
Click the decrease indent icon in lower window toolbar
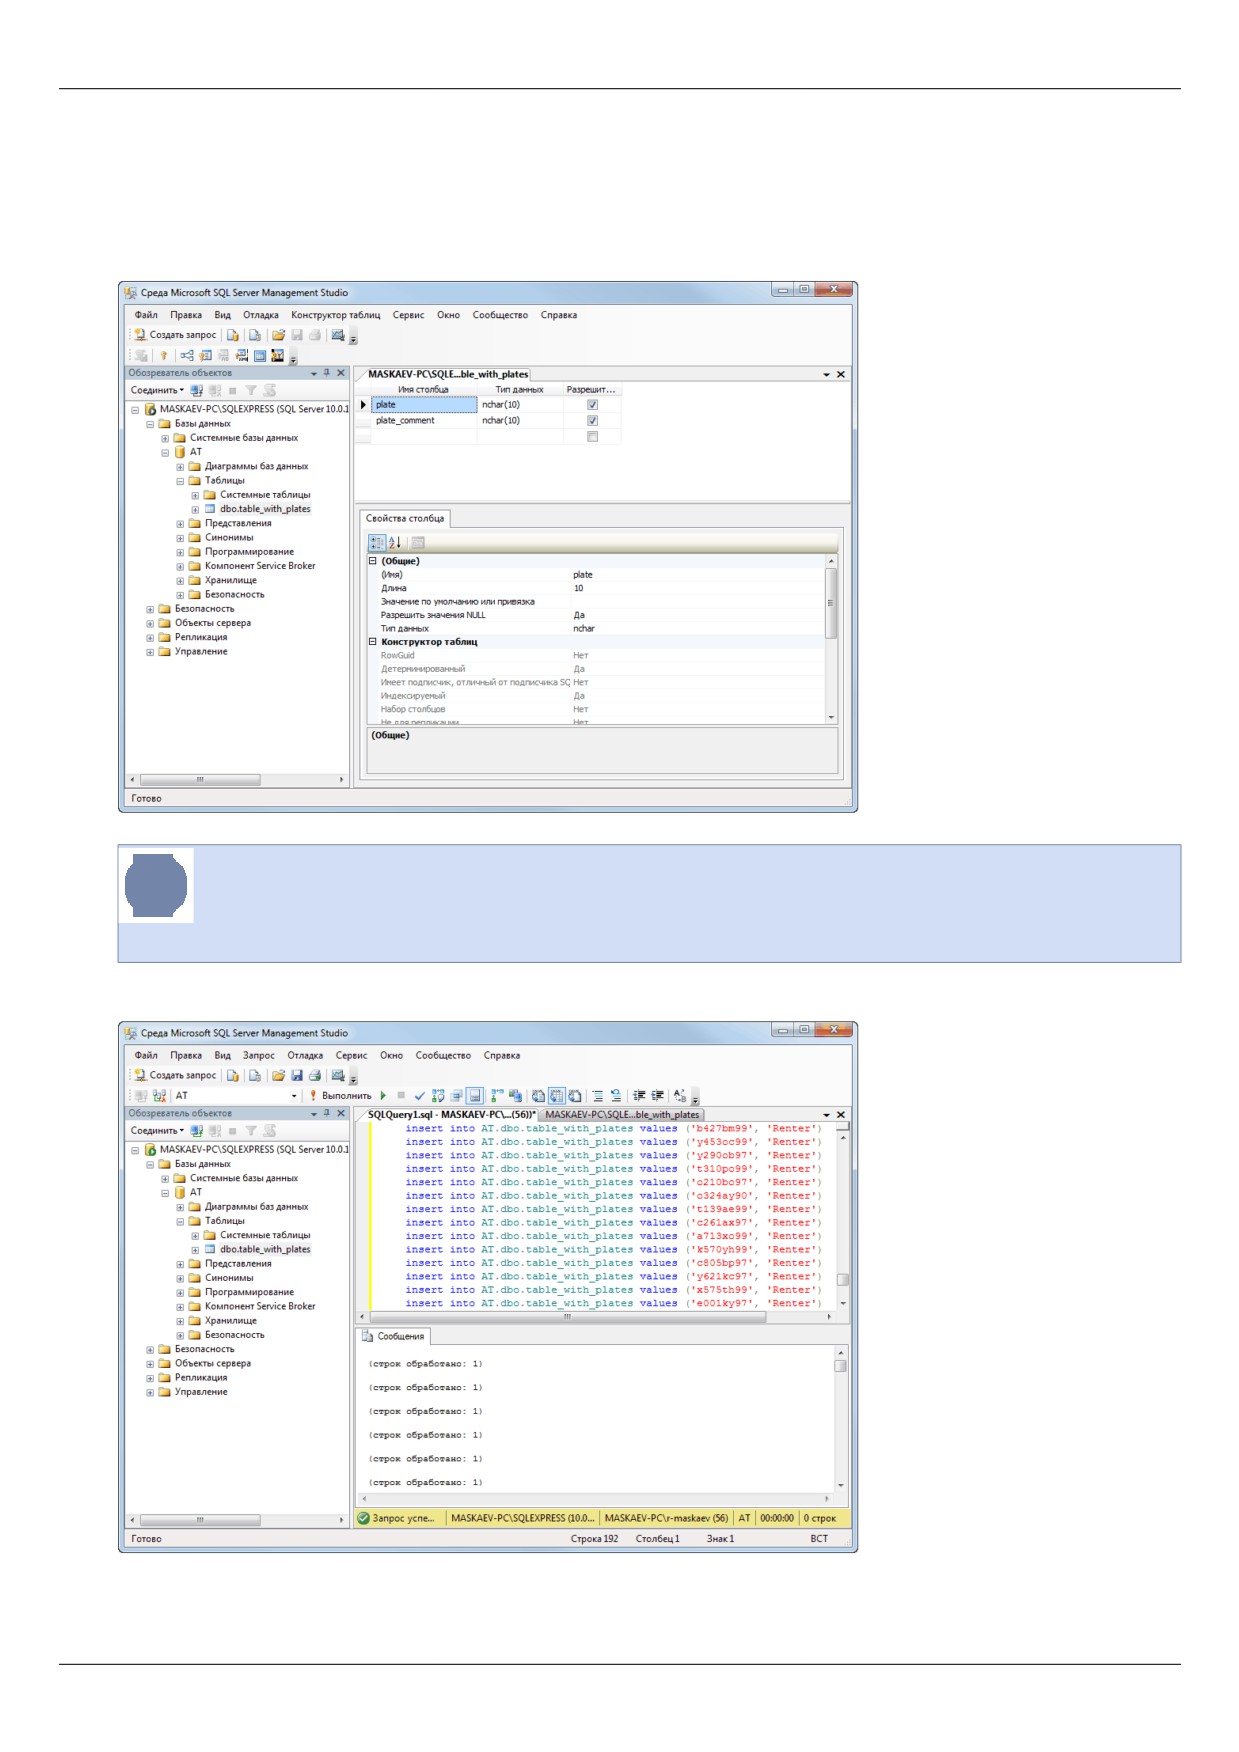(639, 1095)
